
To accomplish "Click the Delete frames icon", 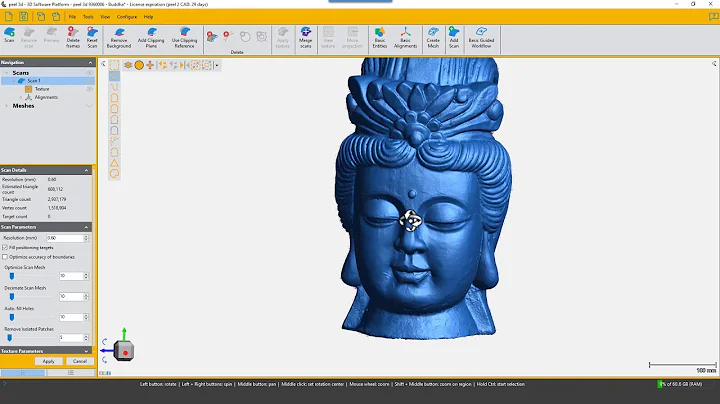I will tap(73, 32).
